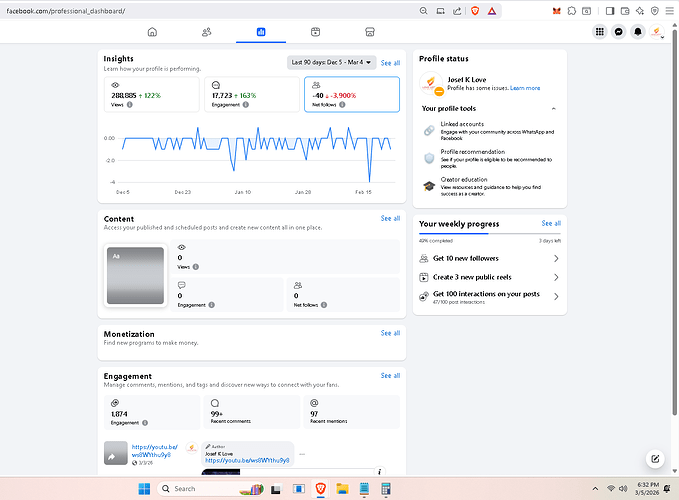This screenshot has height=500, width=679.
Task: Open the date range dropdown Last 90 days
Action: (x=330, y=62)
